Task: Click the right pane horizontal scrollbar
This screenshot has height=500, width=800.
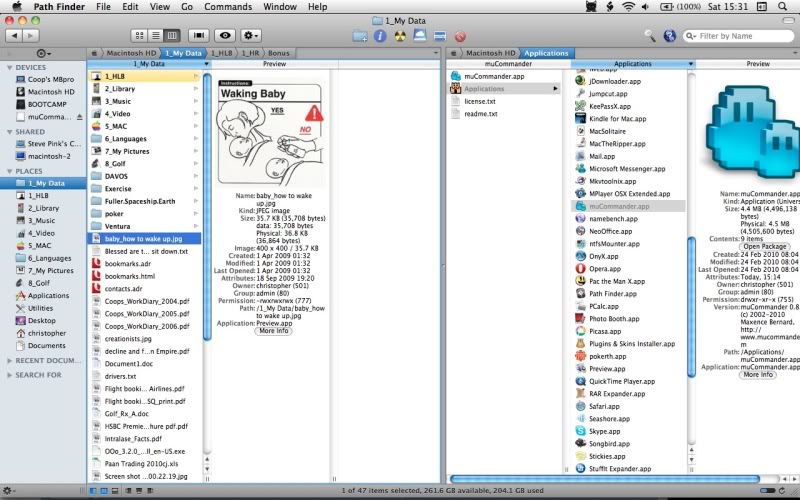Action: (605, 479)
